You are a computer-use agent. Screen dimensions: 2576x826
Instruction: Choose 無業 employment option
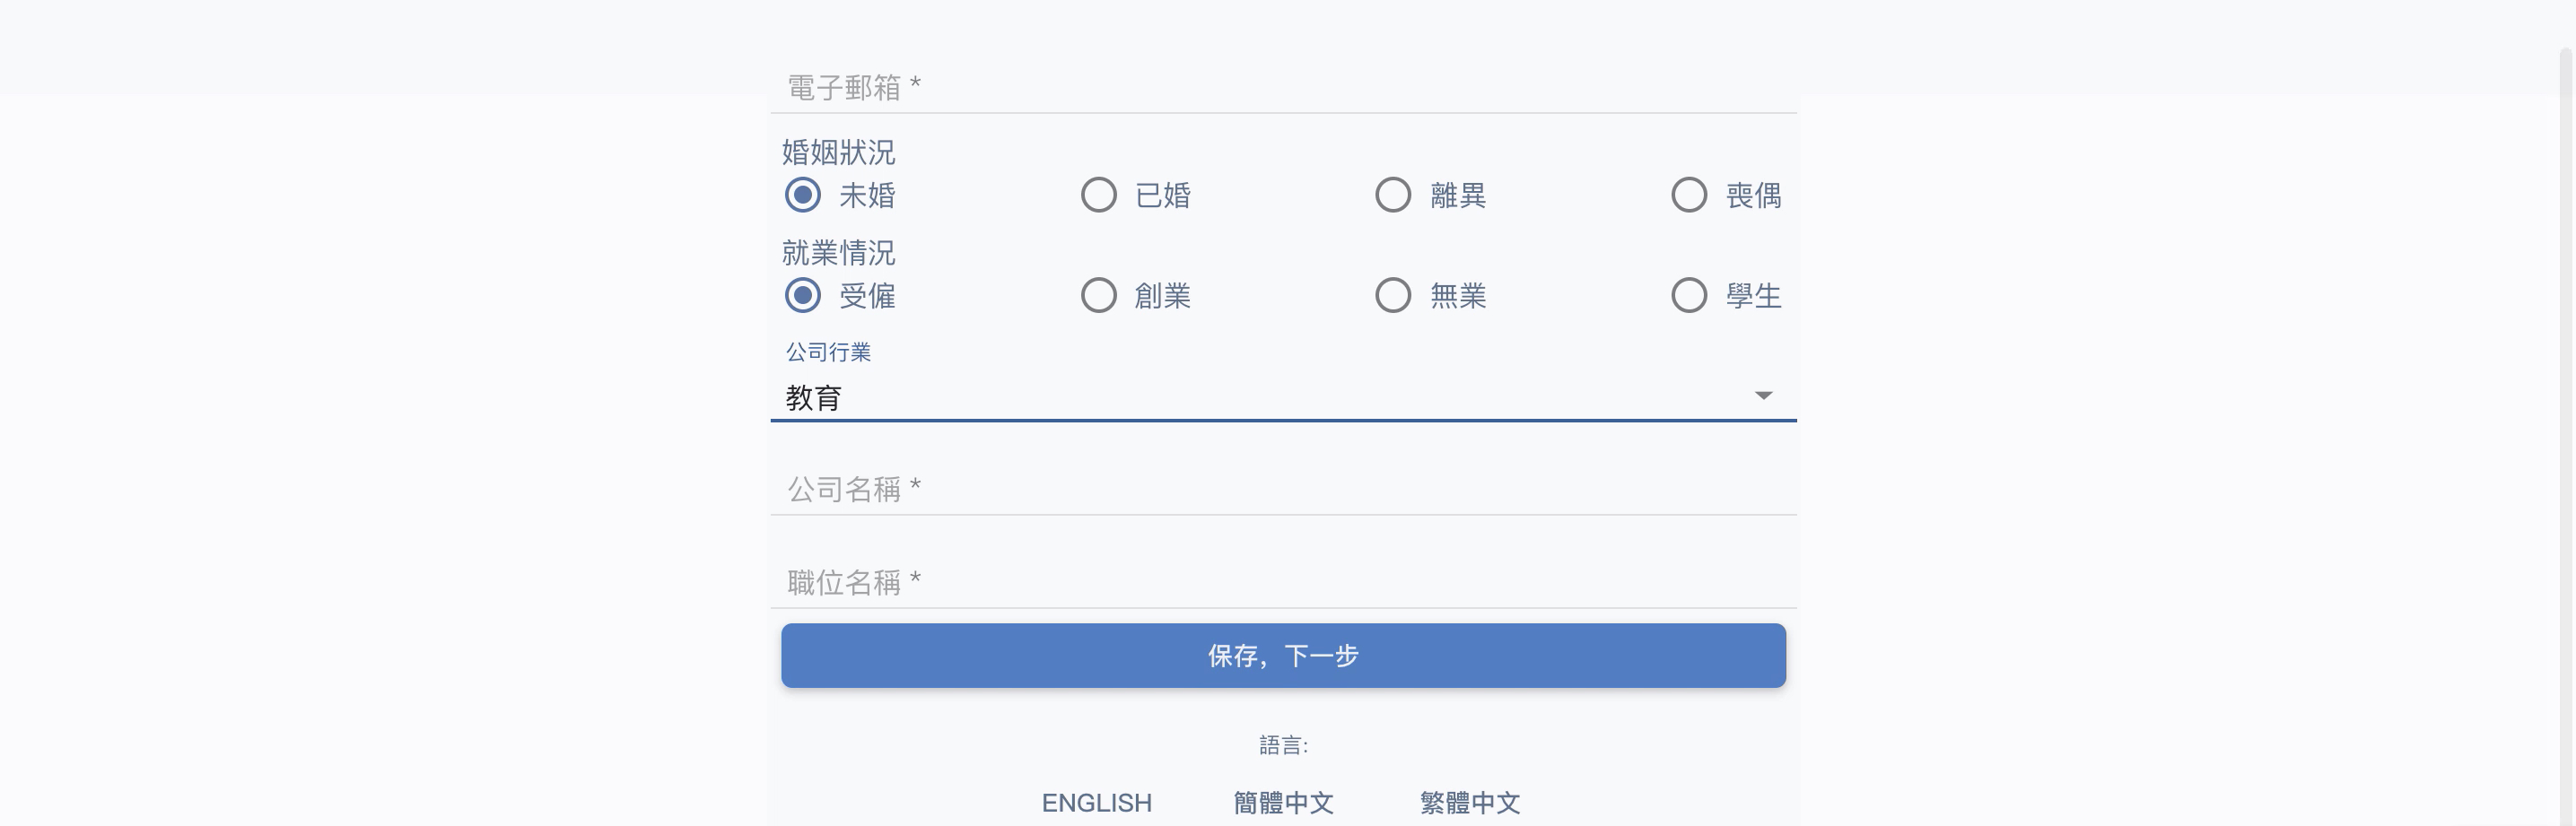tap(1393, 295)
